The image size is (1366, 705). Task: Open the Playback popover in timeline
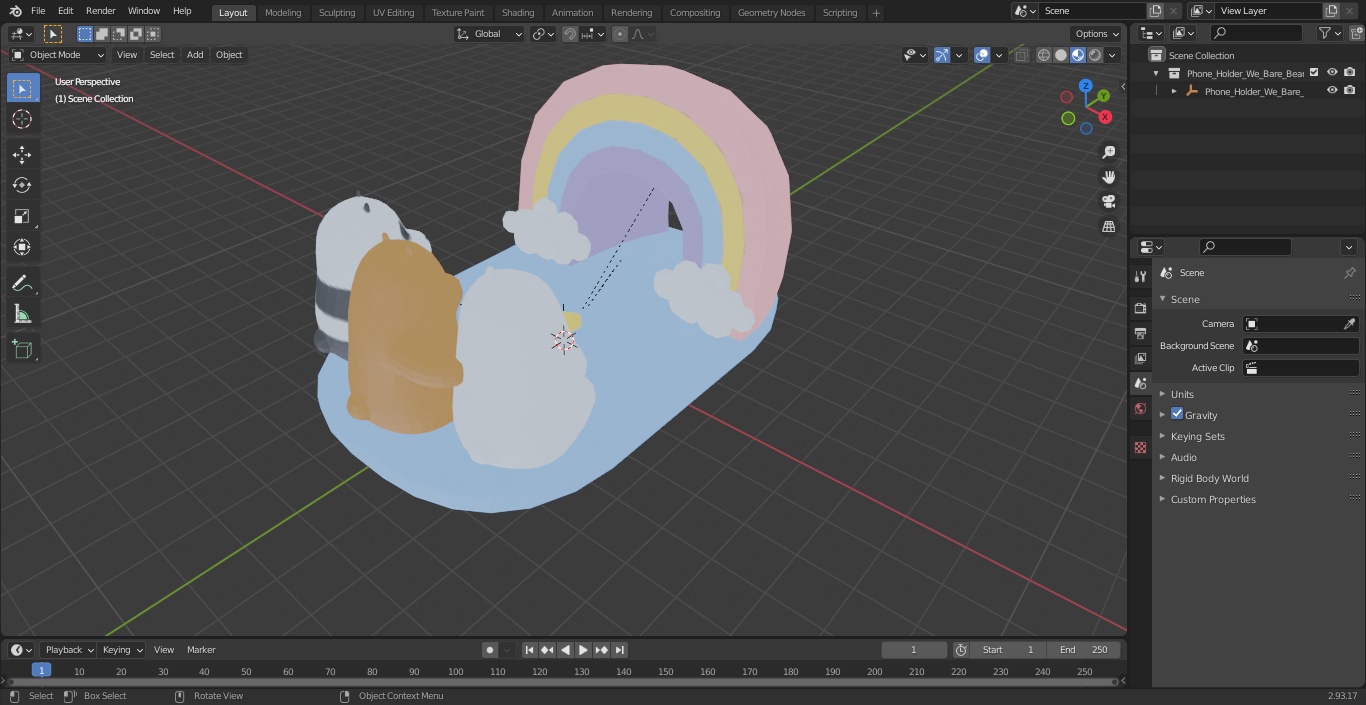[69, 650]
